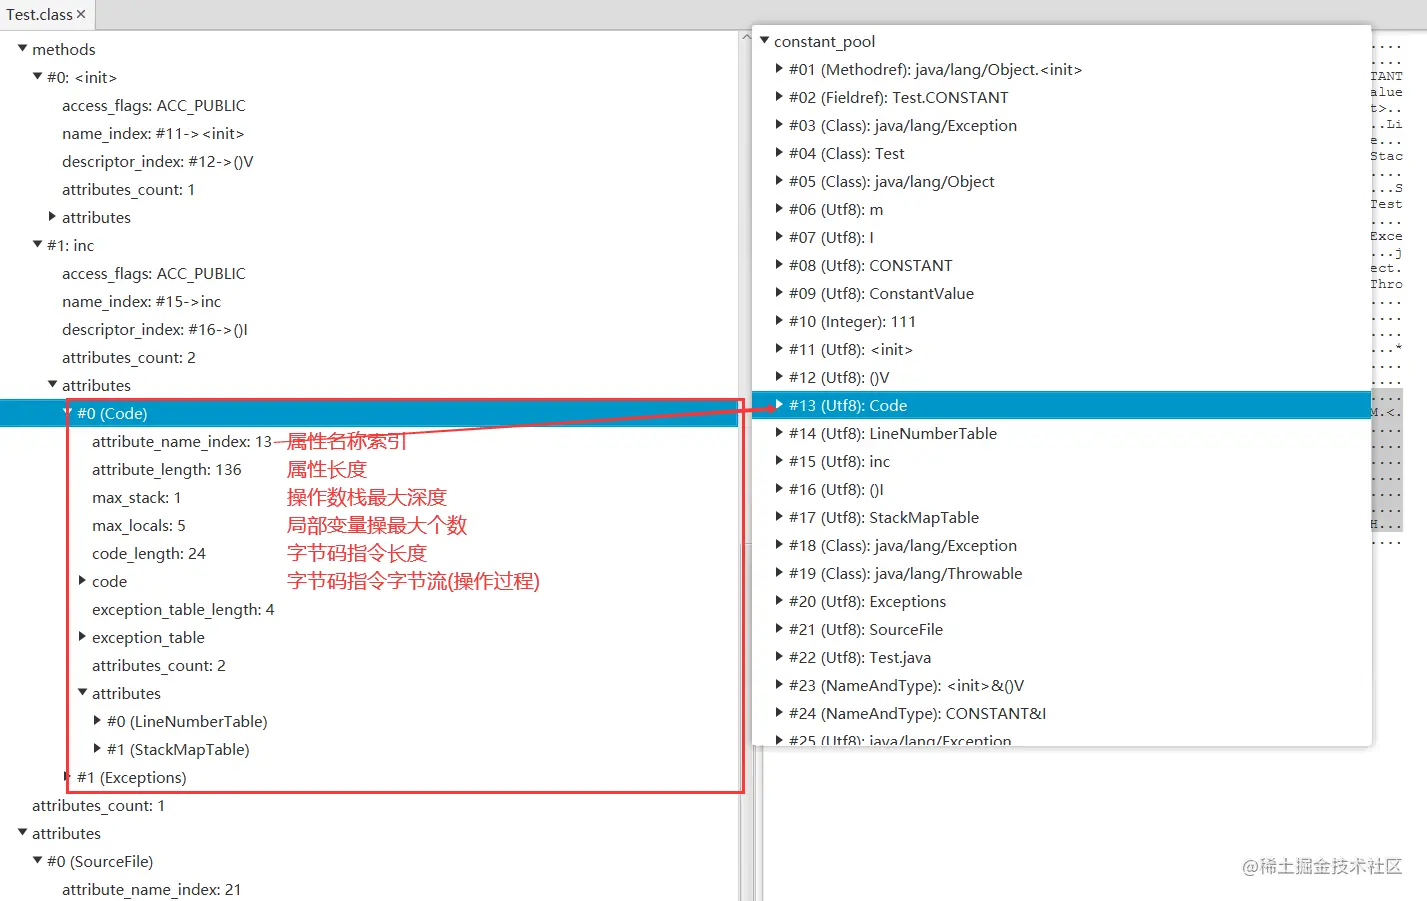Expand #17 (Utf8): StackMapTable entry
This screenshot has height=901, width=1427.
pyautogui.click(x=779, y=516)
